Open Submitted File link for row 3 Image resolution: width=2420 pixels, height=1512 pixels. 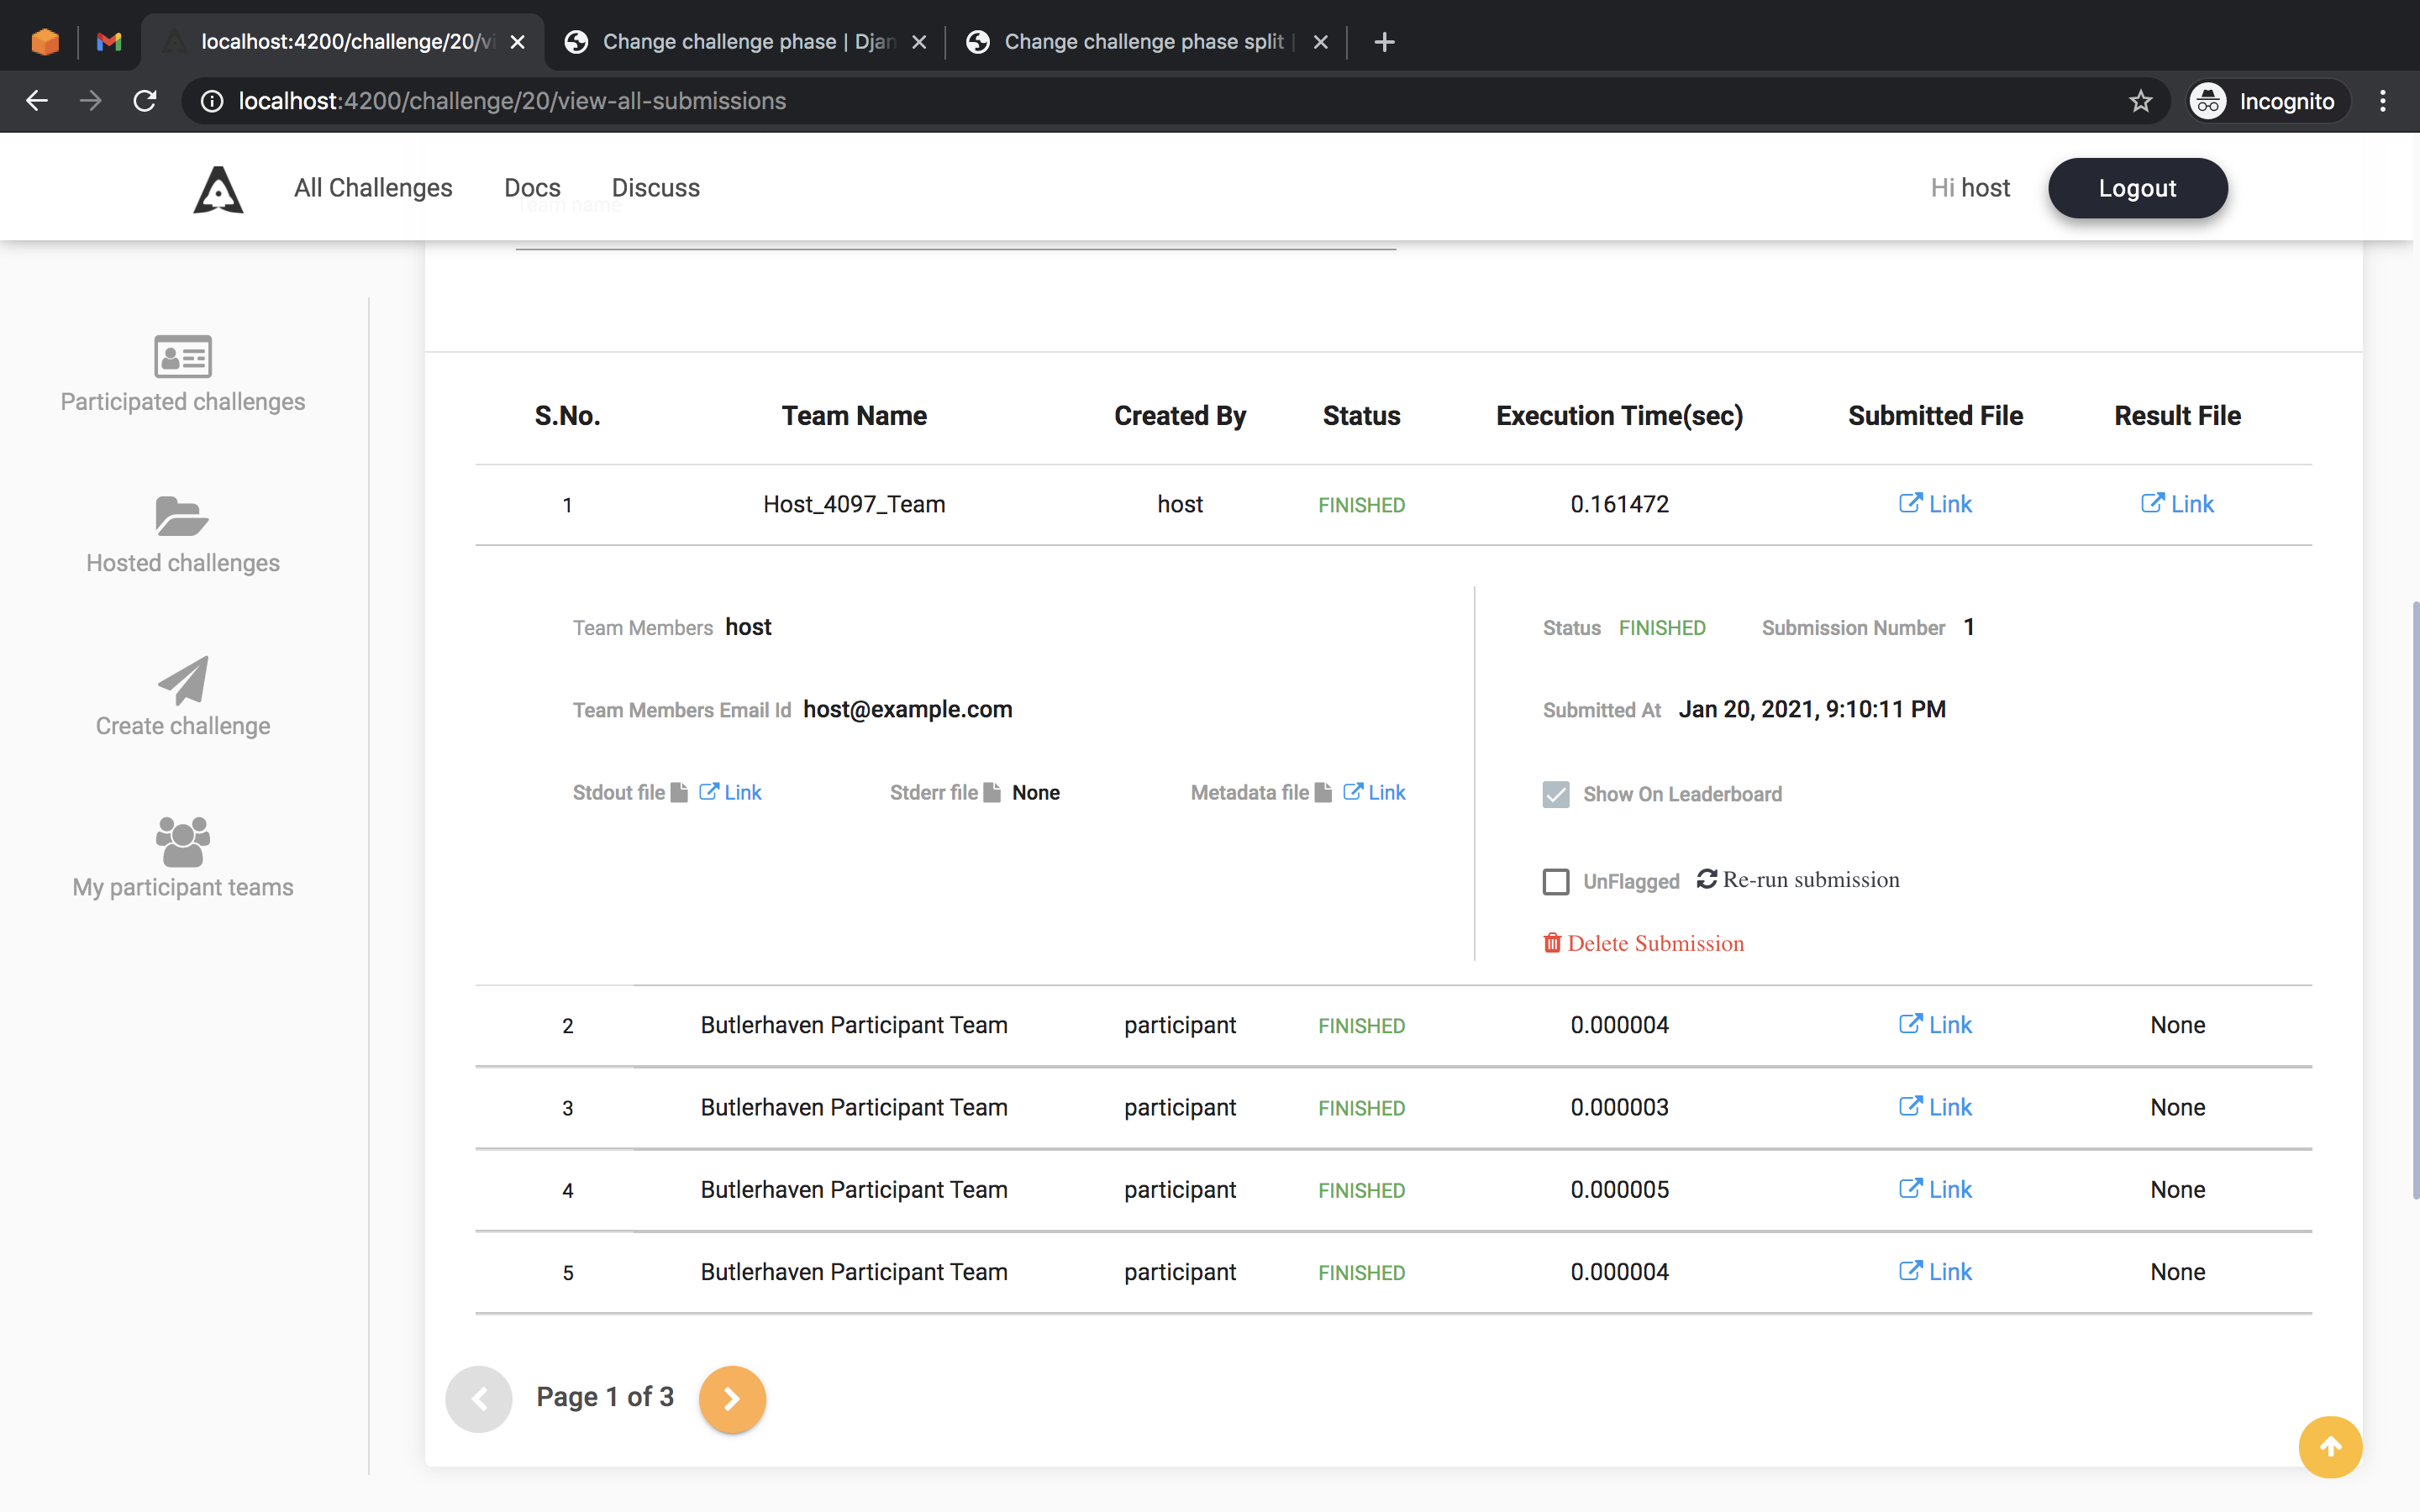pos(1935,1107)
